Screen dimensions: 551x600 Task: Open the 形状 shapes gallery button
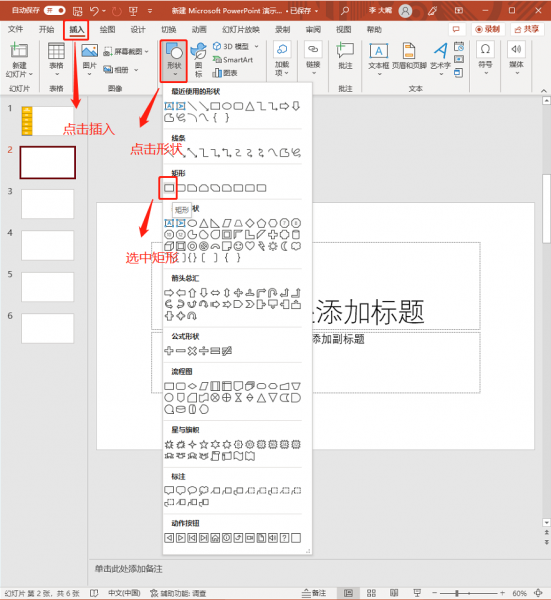[174, 60]
